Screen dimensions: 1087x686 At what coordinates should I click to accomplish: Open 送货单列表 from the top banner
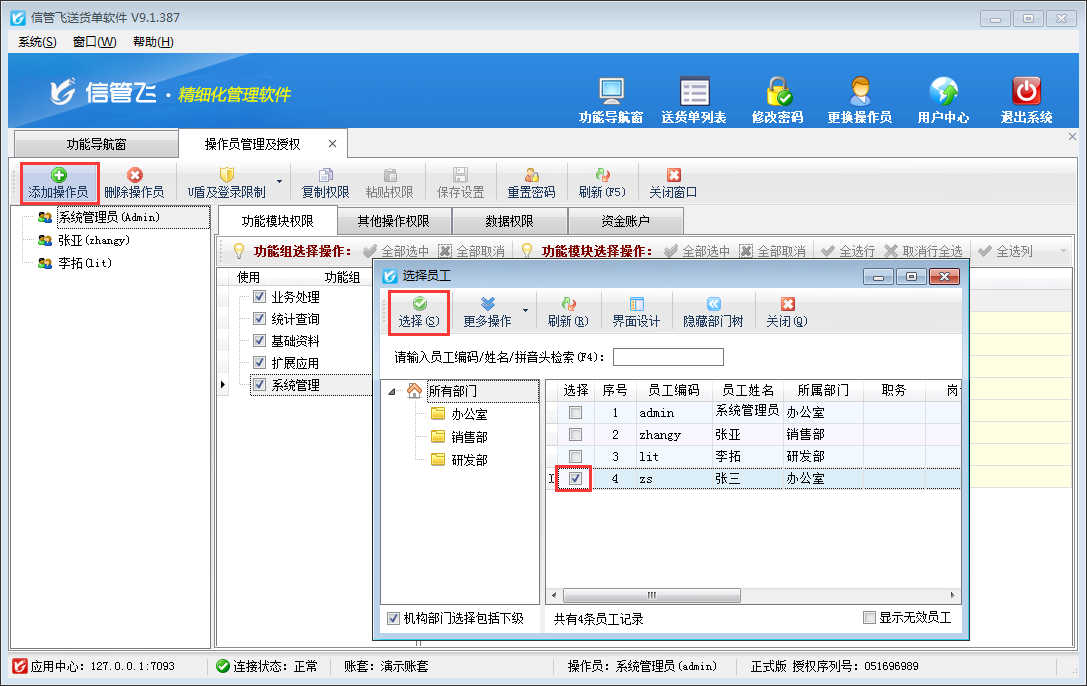click(x=694, y=92)
